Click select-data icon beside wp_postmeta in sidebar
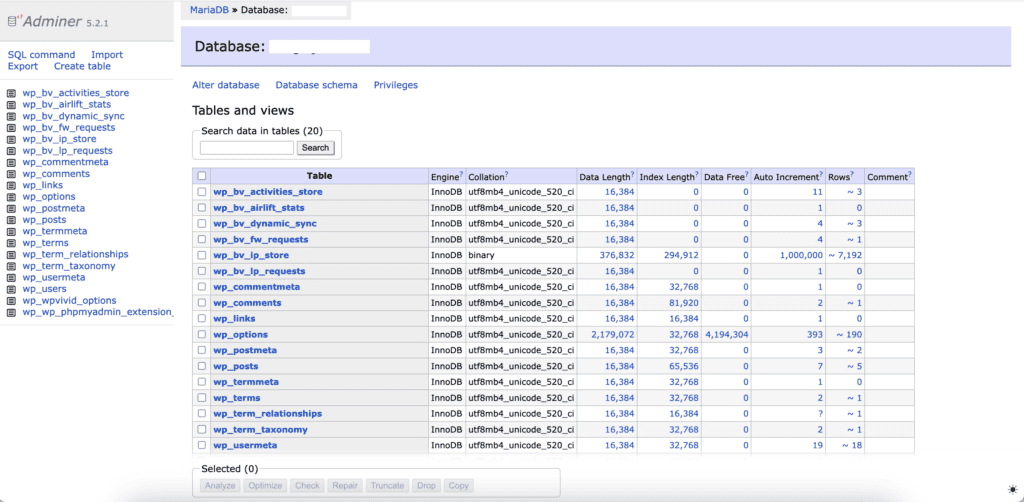Image resolution: width=1024 pixels, height=502 pixels. pos(11,208)
